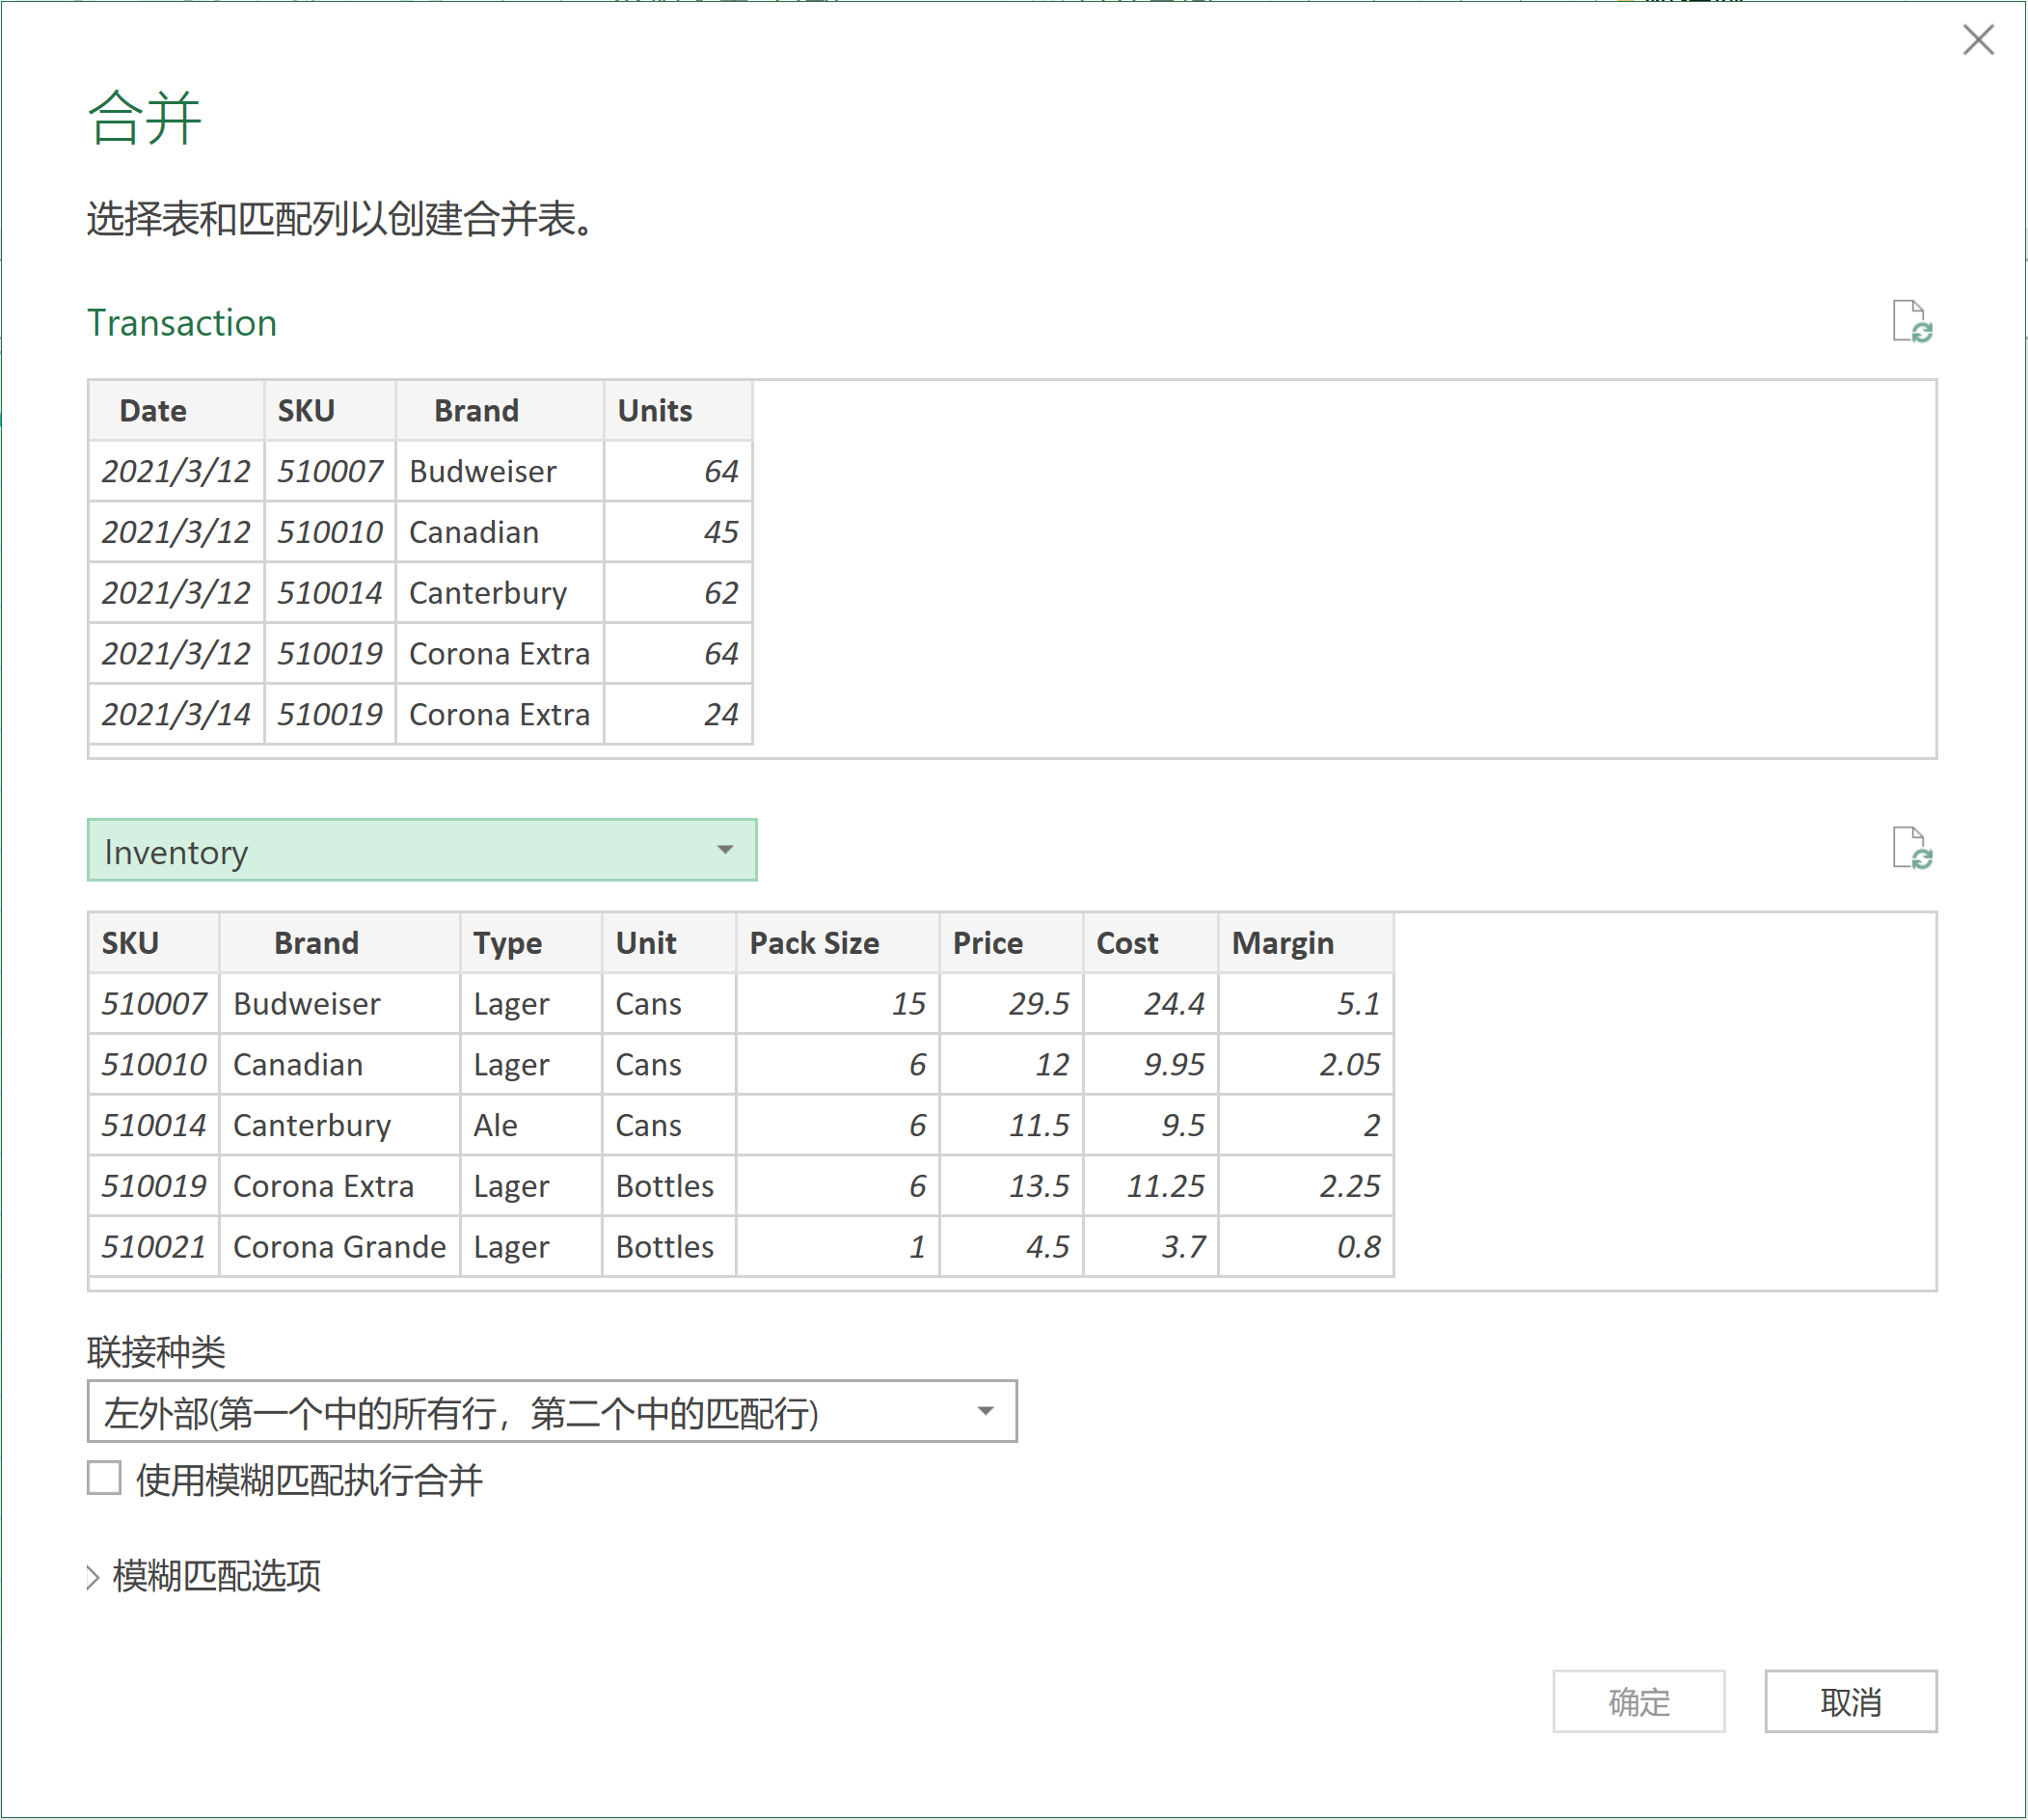
Task: Select SKU column header in Inventory table
Action: tap(131, 943)
